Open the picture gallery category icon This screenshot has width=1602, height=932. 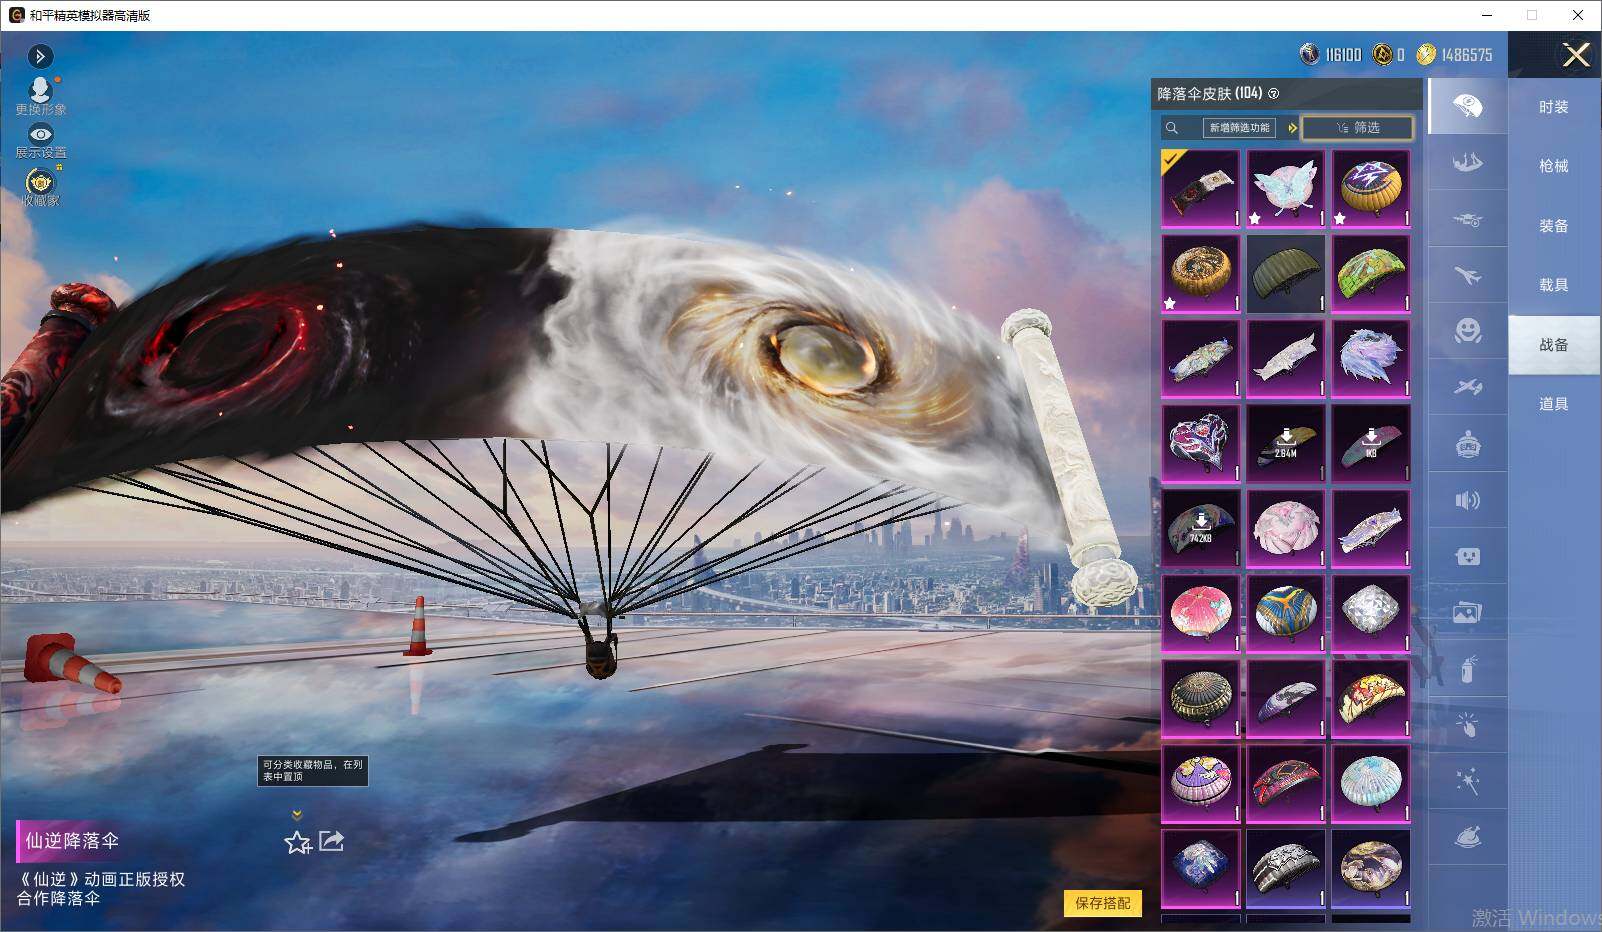[1467, 612]
